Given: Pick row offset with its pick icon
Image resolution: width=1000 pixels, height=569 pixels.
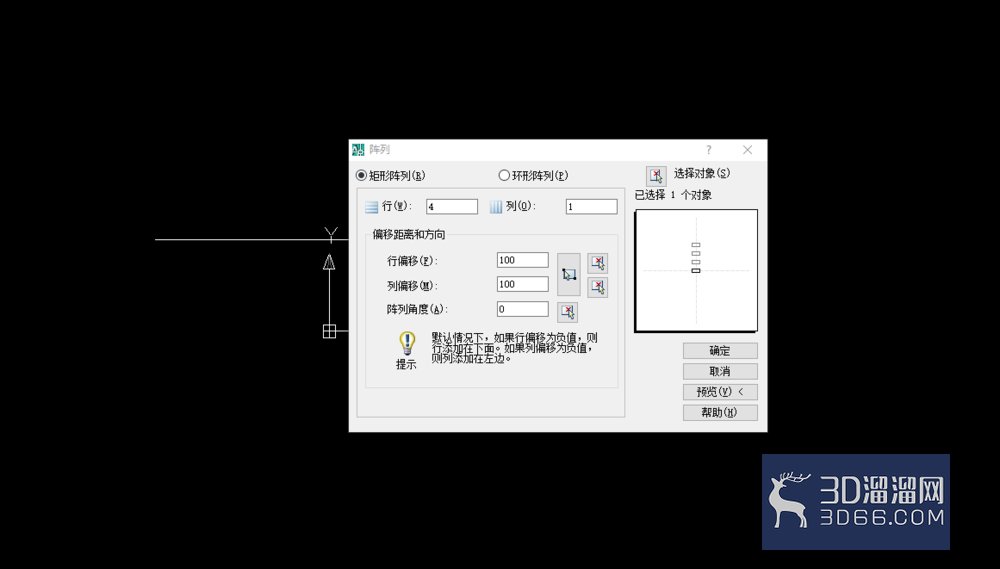Looking at the screenshot, I should coord(598,263).
